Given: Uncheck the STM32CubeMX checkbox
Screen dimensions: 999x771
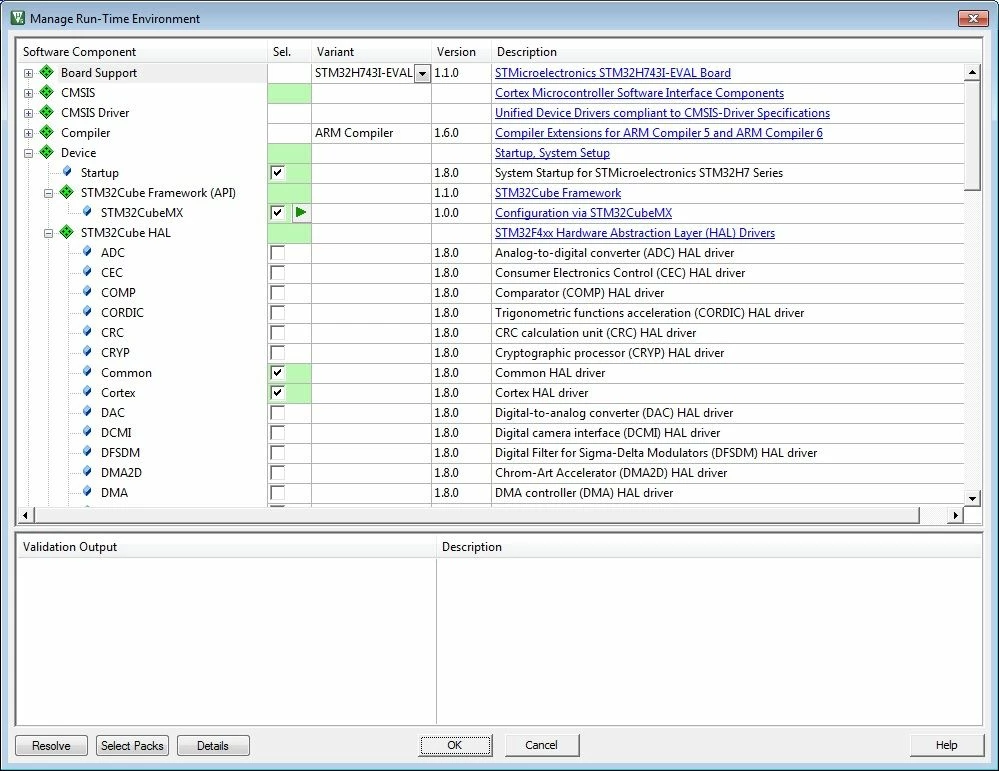Looking at the screenshot, I should pyautogui.click(x=277, y=213).
